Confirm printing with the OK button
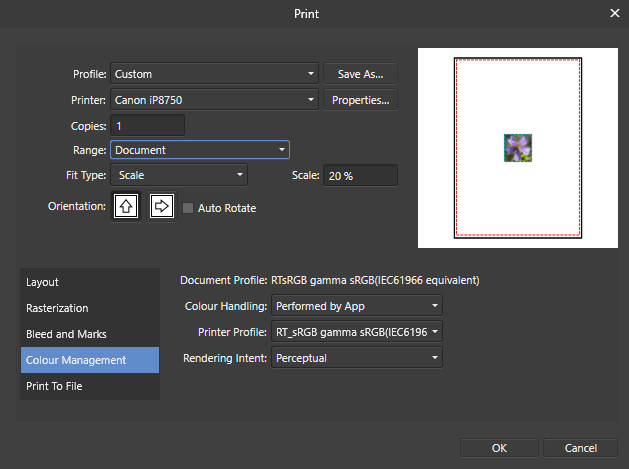The height and width of the screenshot is (469, 629). pyautogui.click(x=499, y=448)
